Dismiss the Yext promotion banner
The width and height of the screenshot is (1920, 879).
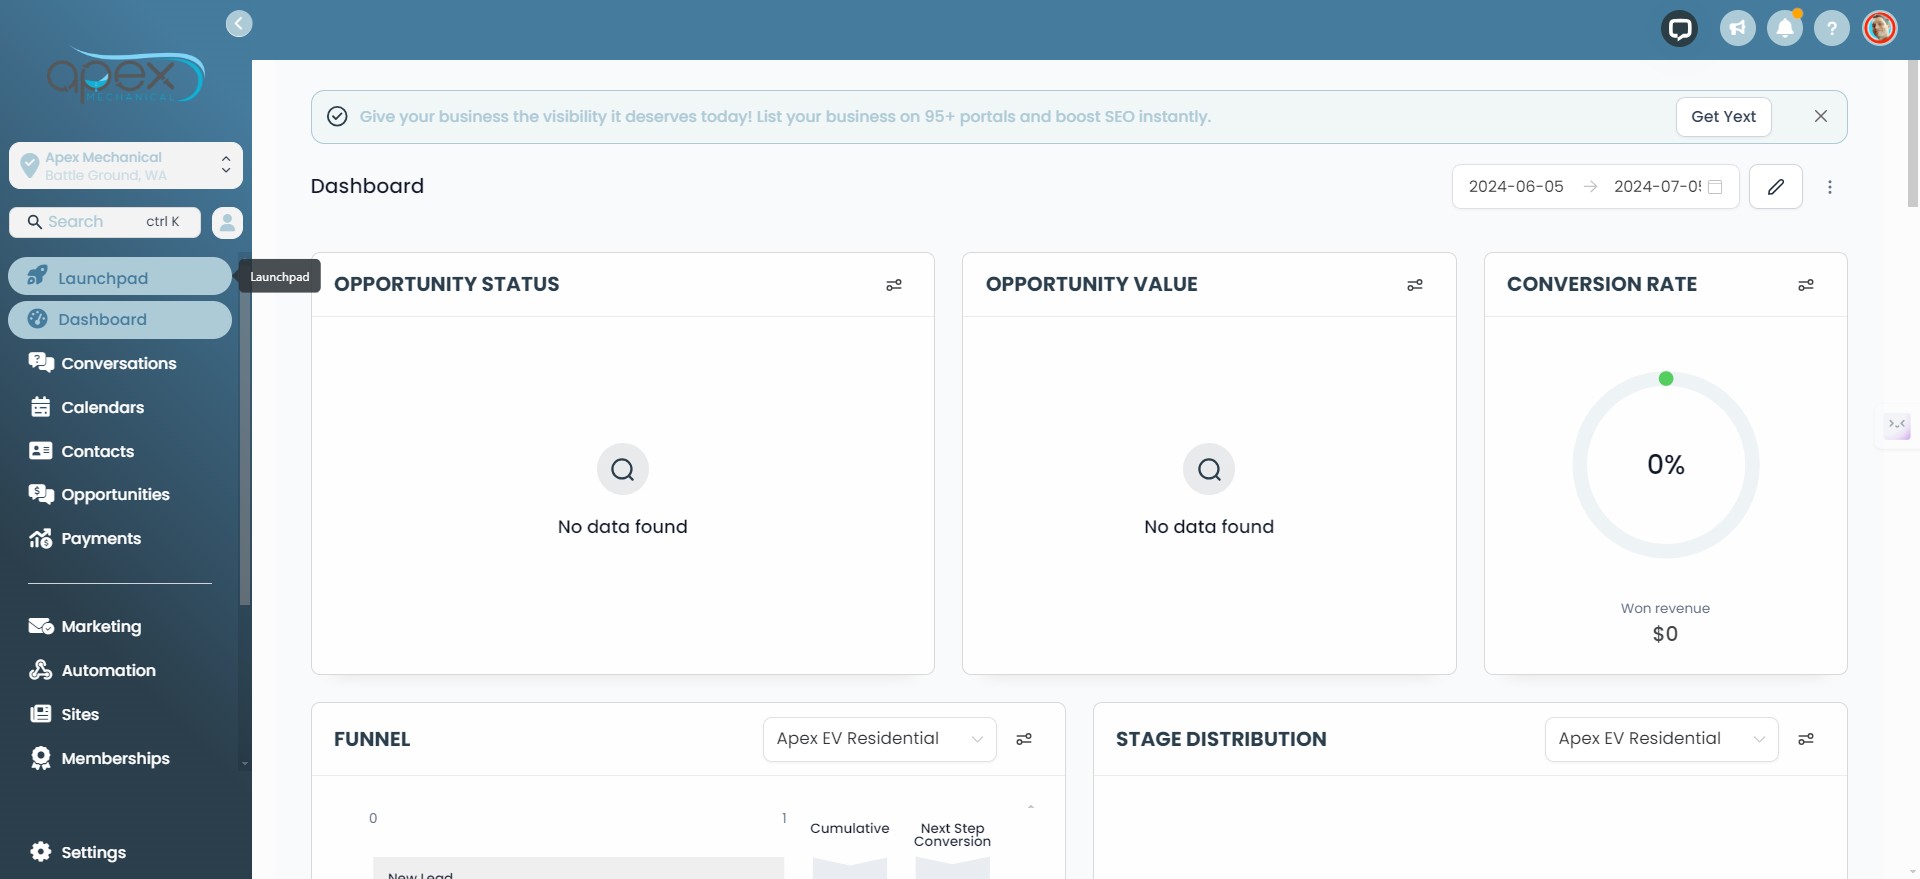tap(1821, 116)
